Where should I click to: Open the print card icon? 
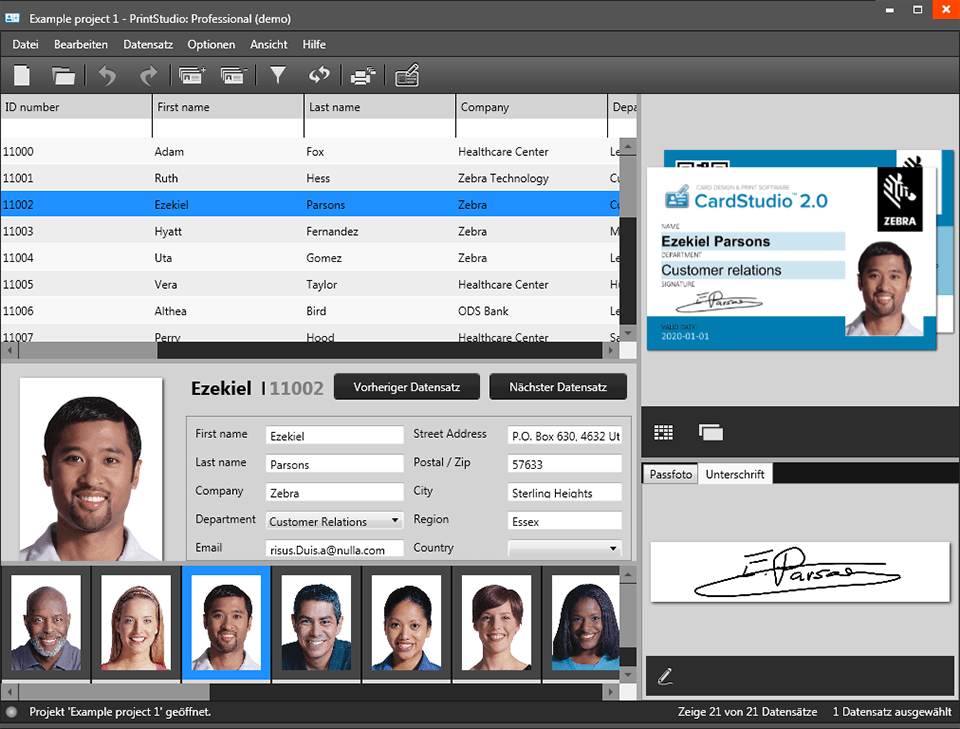363,75
